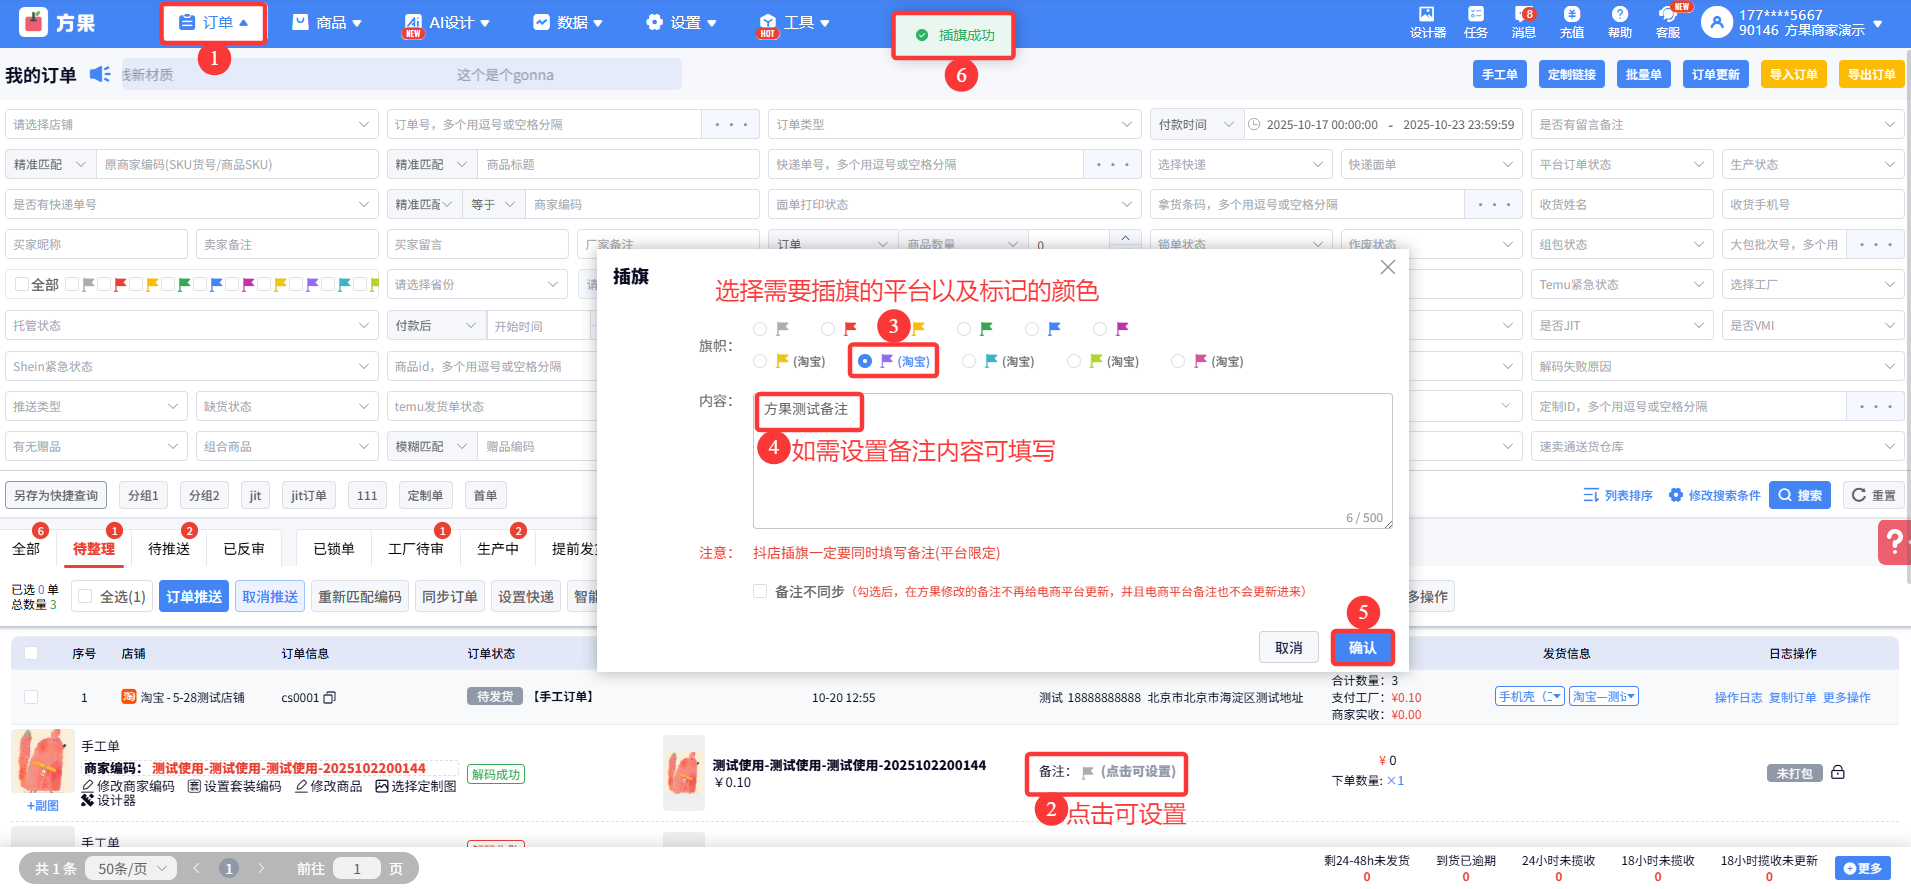Select the green flag radio option
Image resolution: width=1911 pixels, height=889 pixels.
(964, 328)
